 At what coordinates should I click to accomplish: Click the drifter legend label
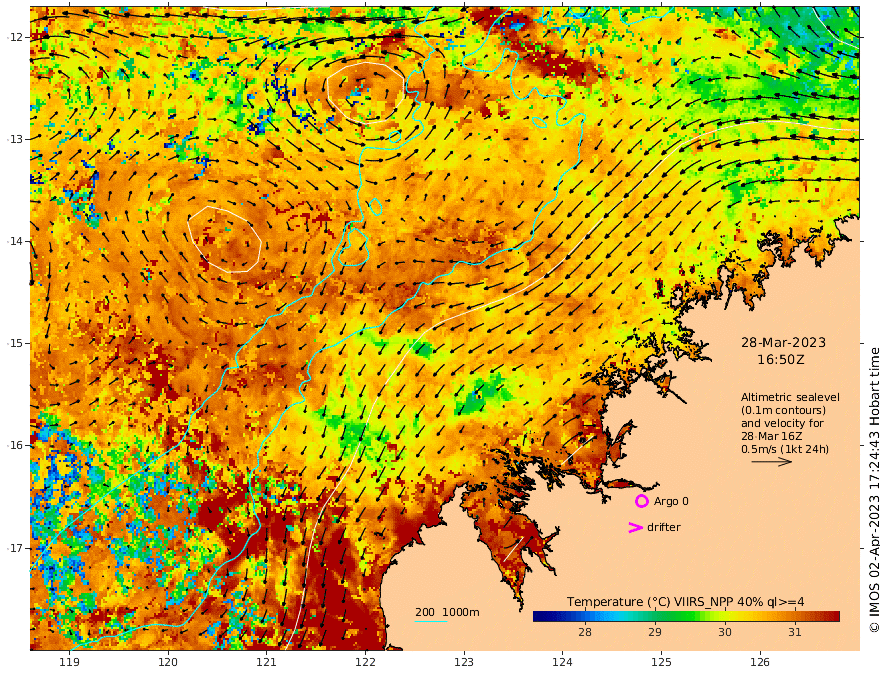pyautogui.click(x=663, y=527)
